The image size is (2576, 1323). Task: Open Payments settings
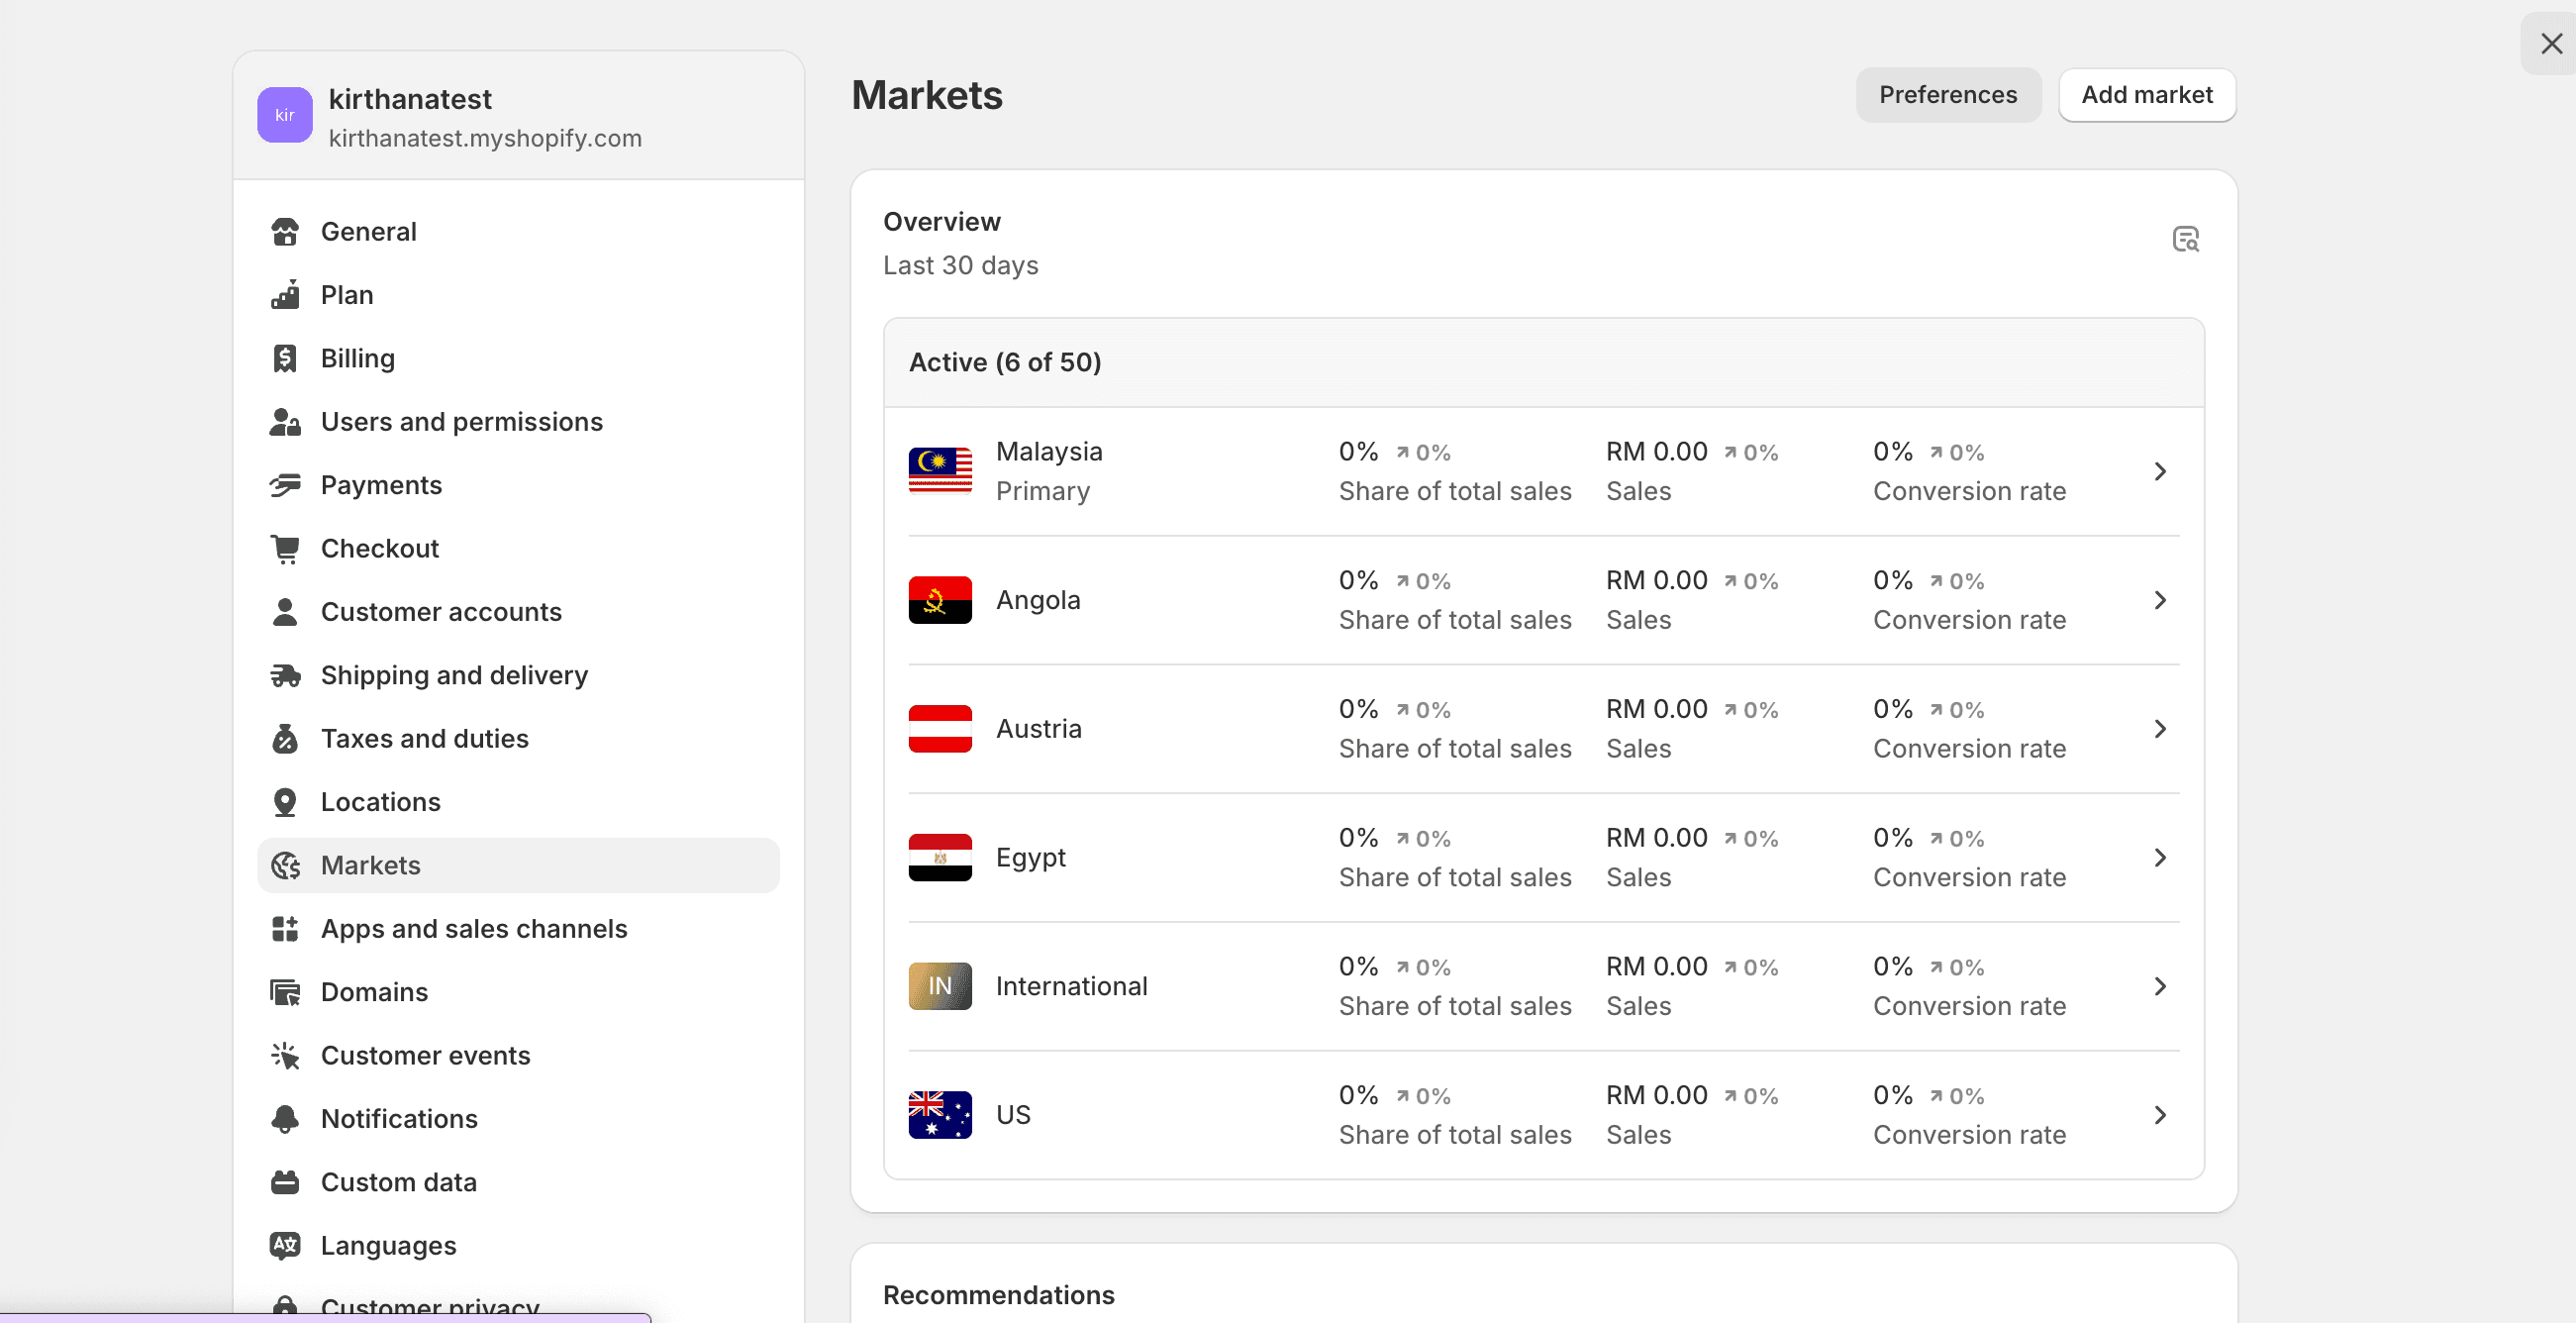518,485
